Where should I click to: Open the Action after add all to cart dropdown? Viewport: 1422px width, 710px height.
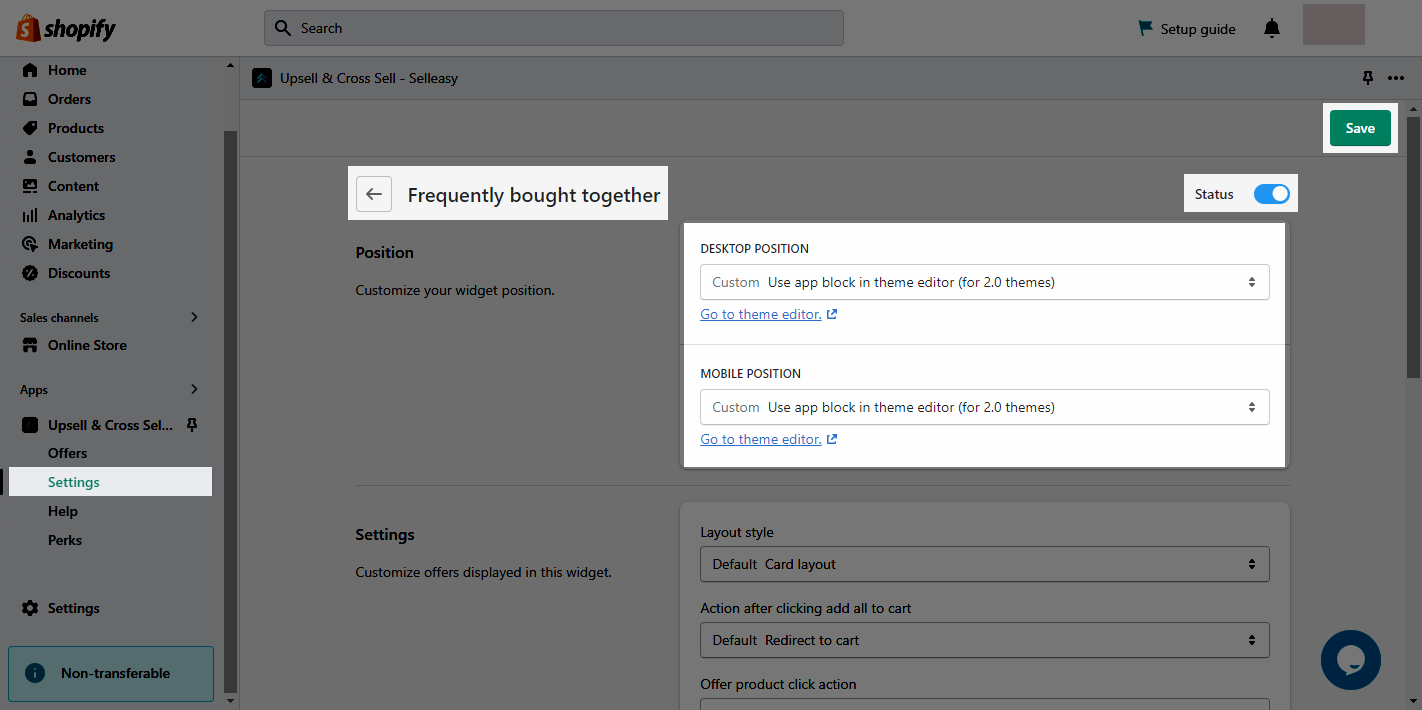[x=985, y=640]
